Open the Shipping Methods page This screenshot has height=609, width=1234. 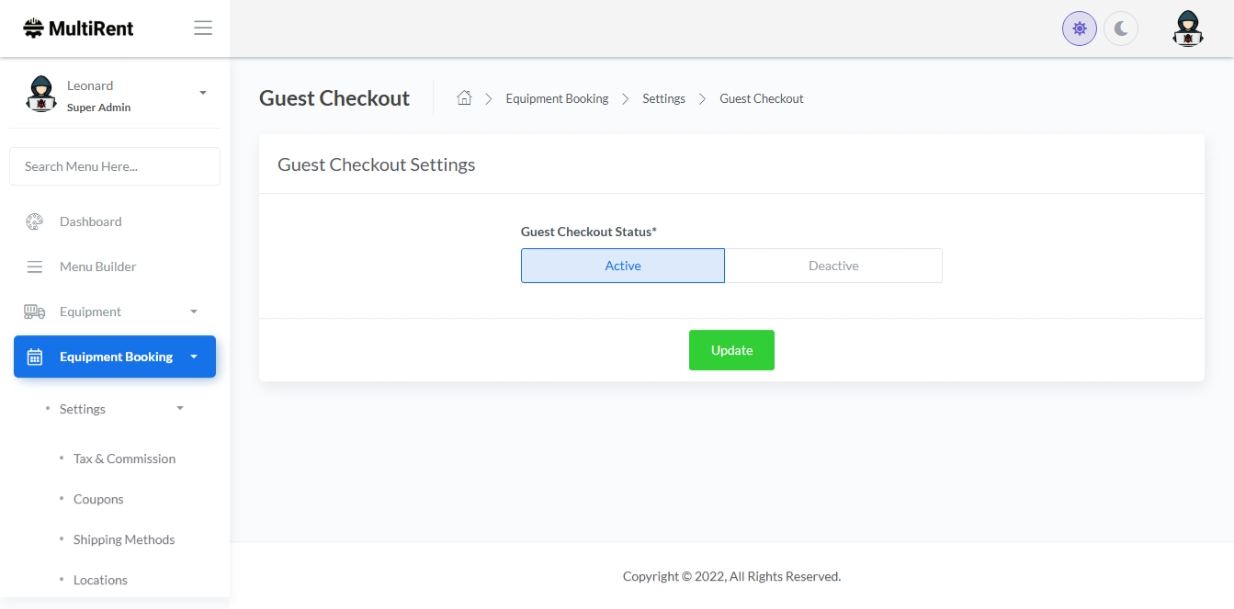pos(123,540)
